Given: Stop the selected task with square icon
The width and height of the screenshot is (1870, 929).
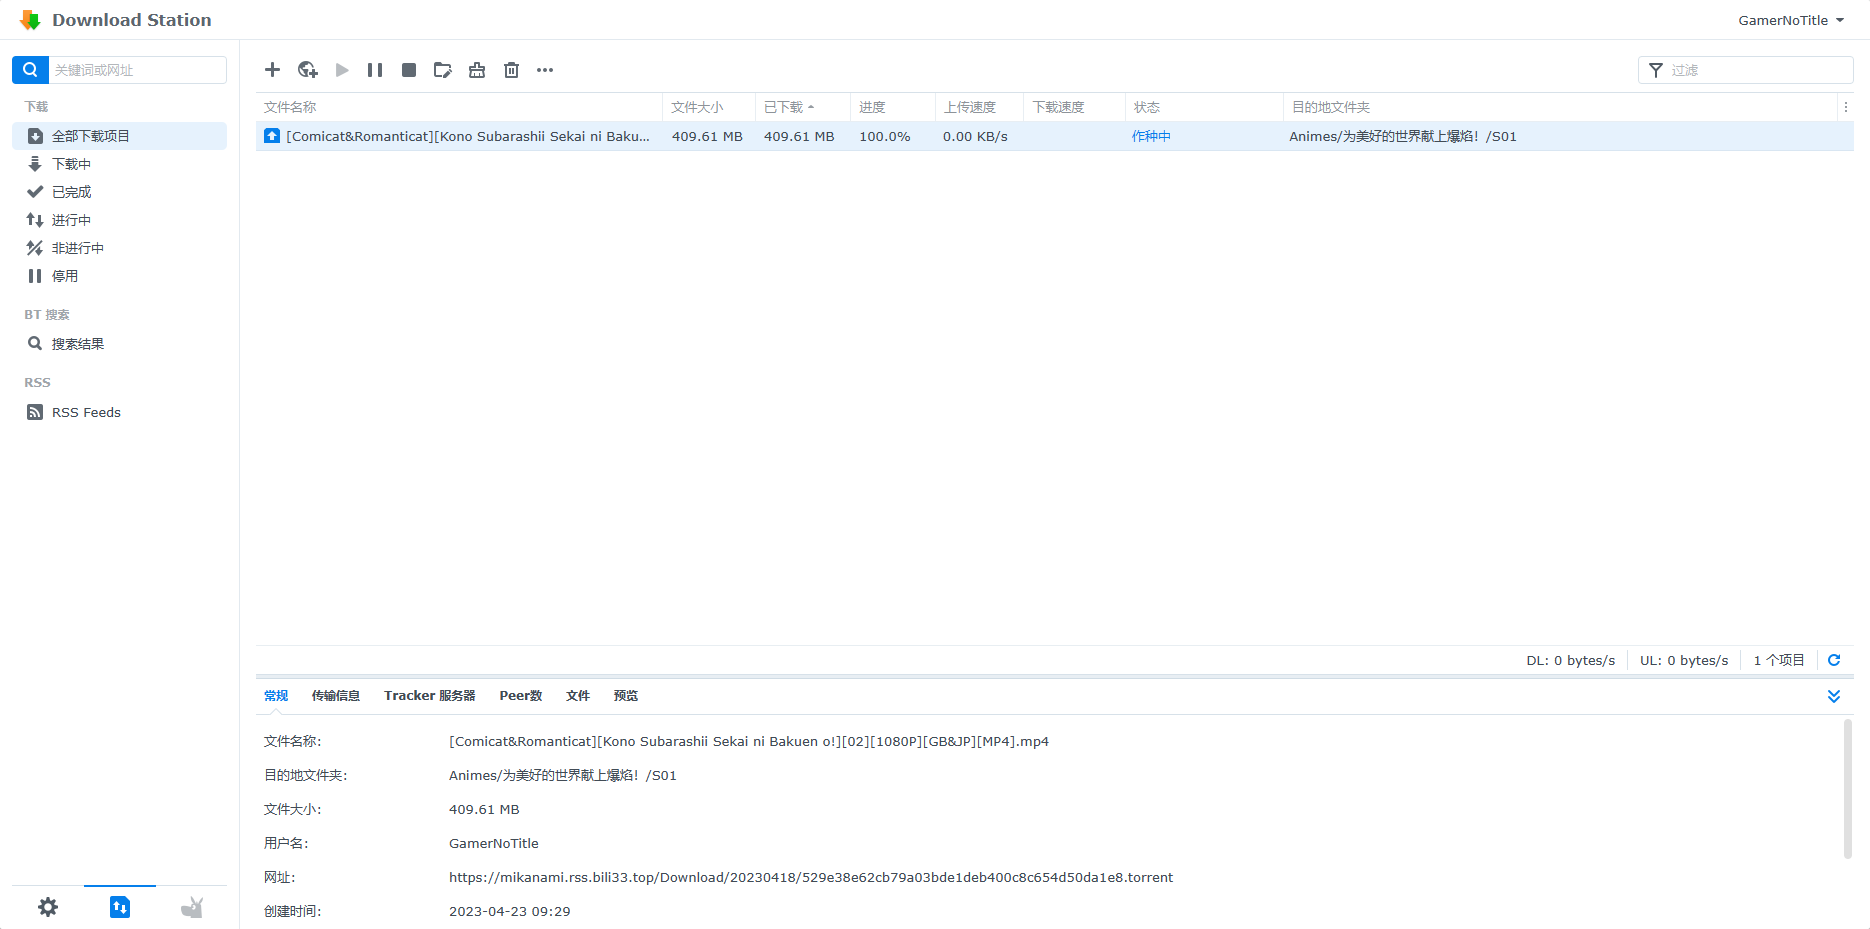Looking at the screenshot, I should pyautogui.click(x=409, y=70).
